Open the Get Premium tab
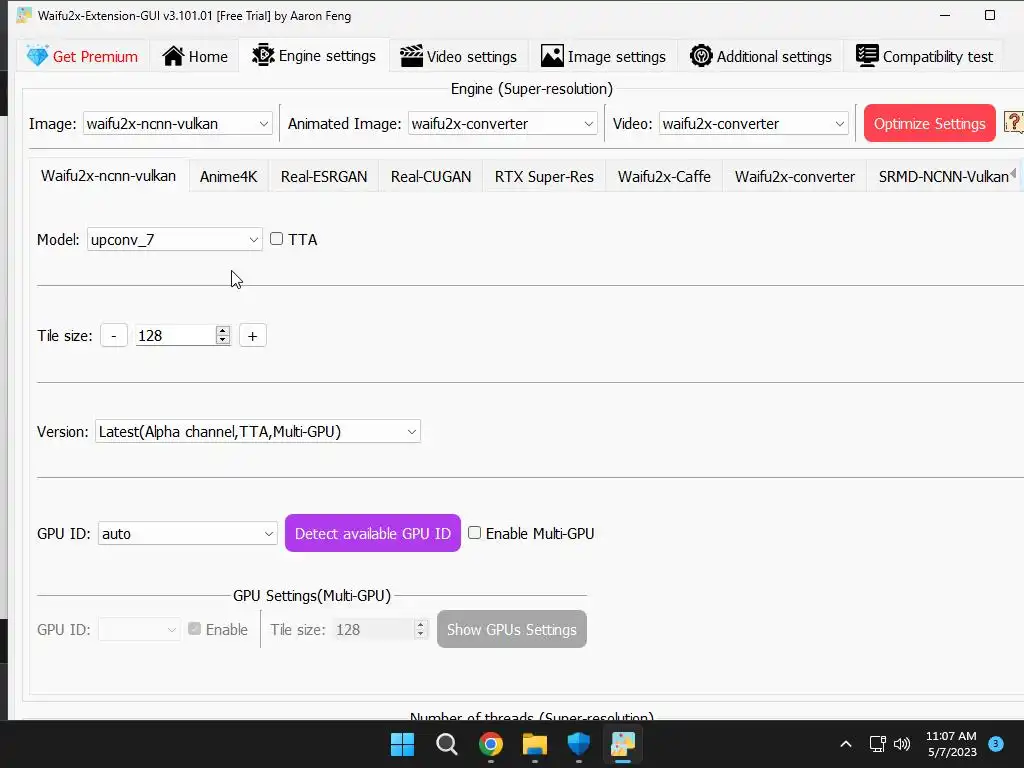Viewport: 1024px width, 768px height. pyautogui.click(x=83, y=57)
